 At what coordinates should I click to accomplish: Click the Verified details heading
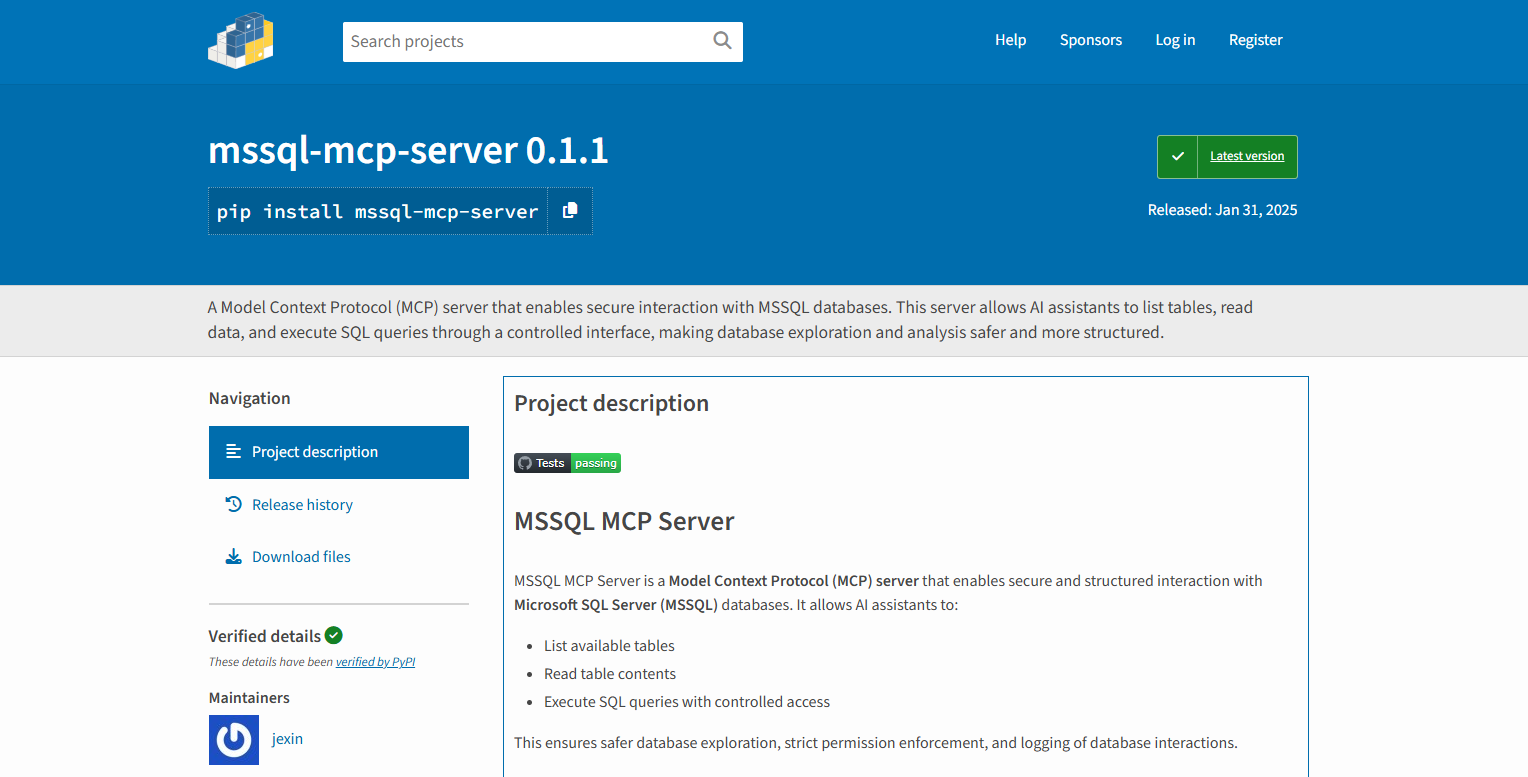(265, 636)
